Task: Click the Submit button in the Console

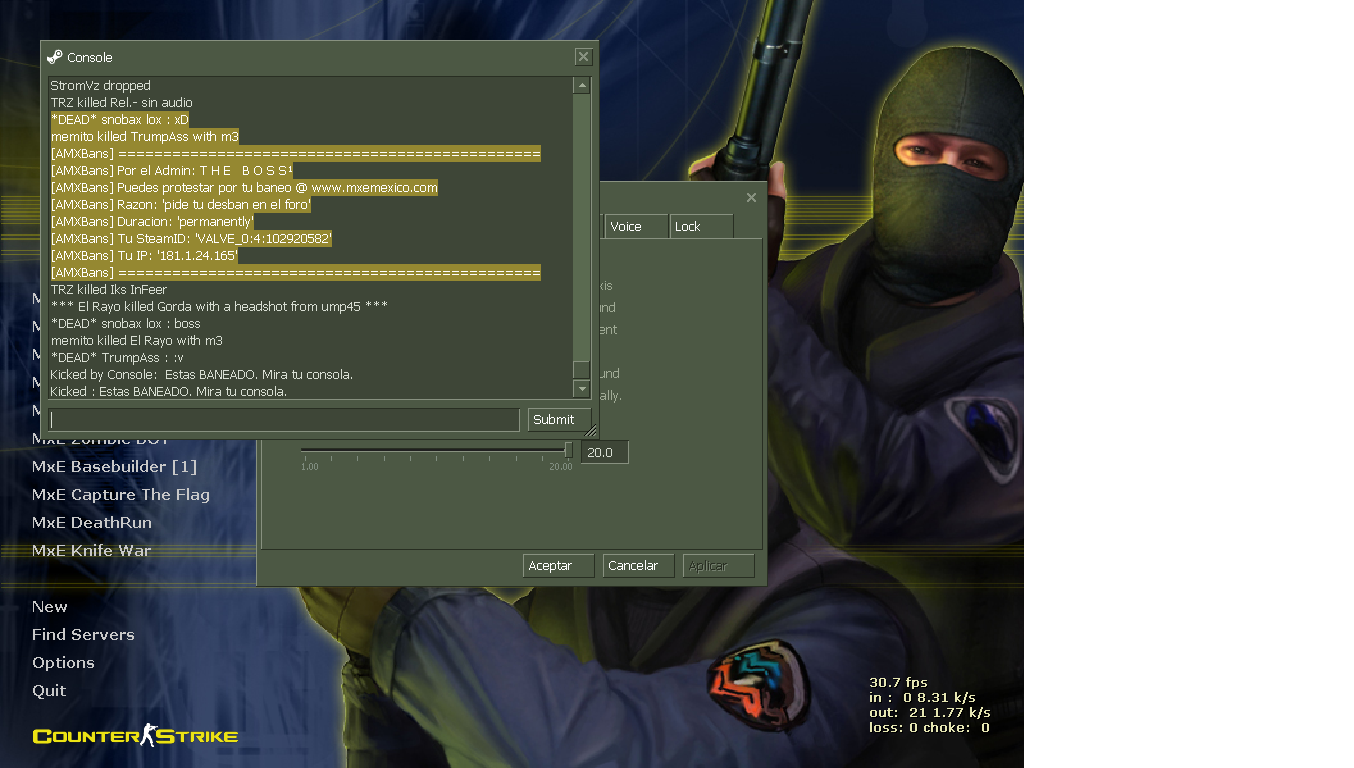Action: [559, 419]
